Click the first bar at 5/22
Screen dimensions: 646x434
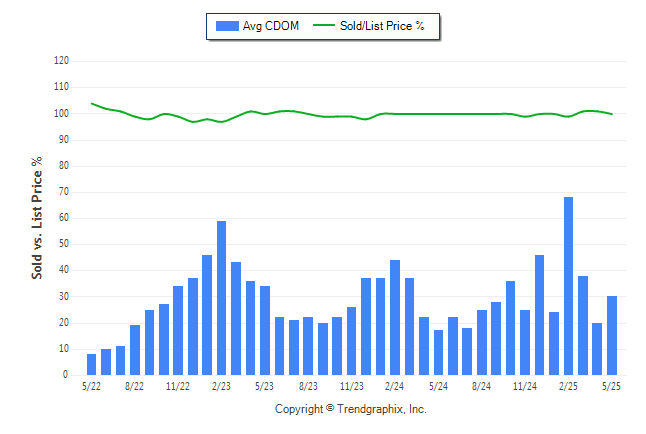point(91,364)
